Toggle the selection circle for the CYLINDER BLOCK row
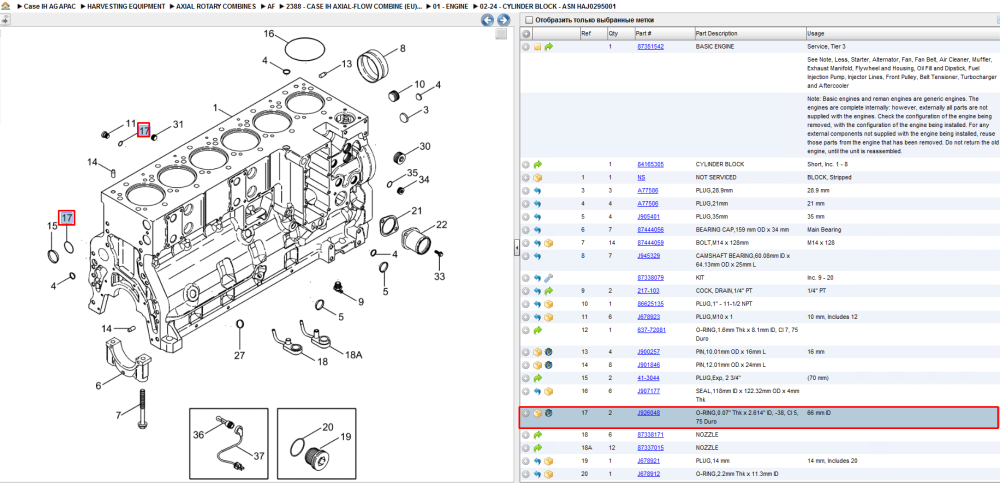This screenshot has width=1000, height=483. (526, 164)
